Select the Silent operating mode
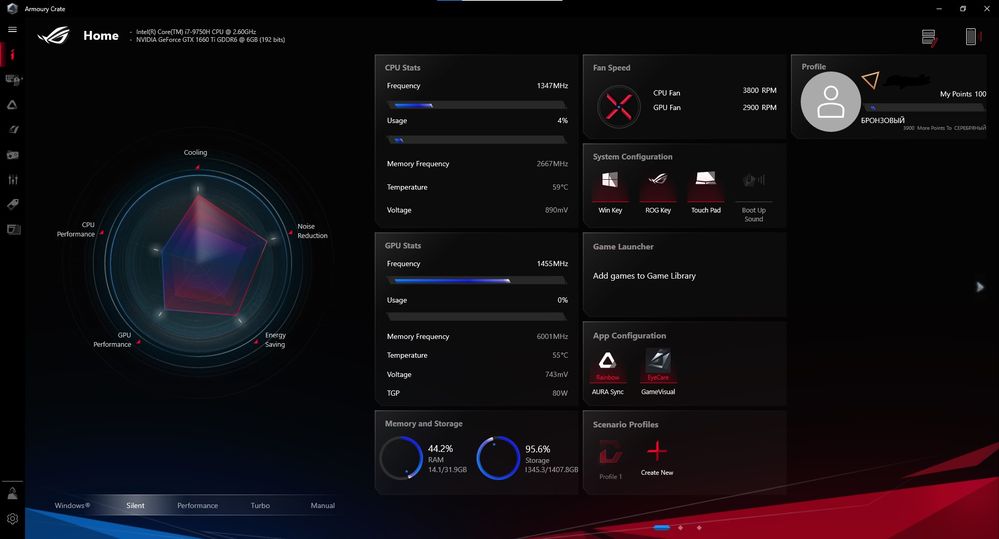The image size is (999, 539). [135, 505]
